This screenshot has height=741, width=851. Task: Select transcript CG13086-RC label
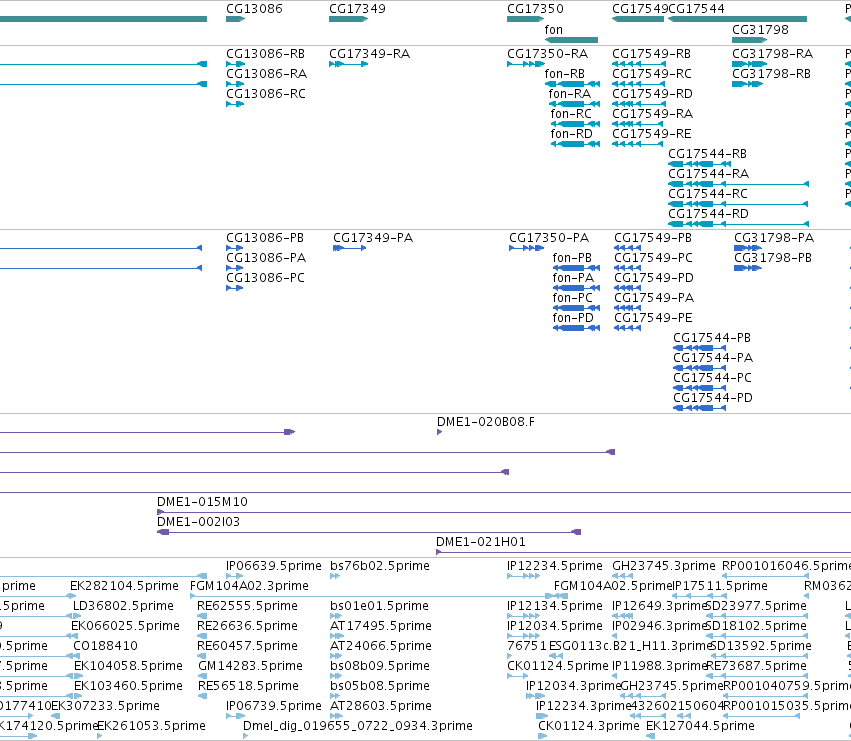click(x=265, y=94)
